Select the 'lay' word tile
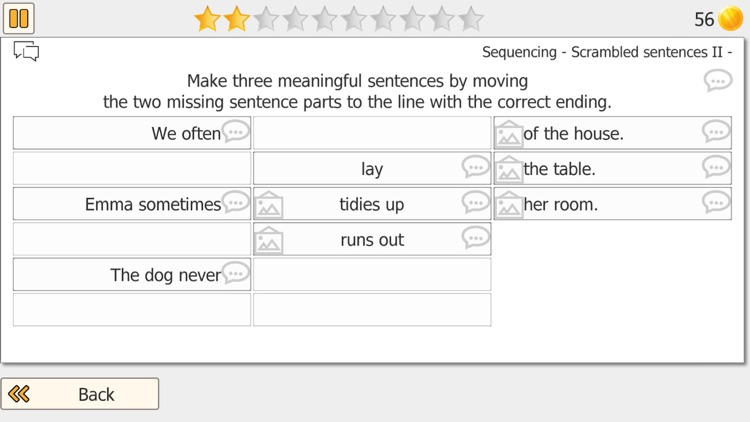 [x=372, y=168]
